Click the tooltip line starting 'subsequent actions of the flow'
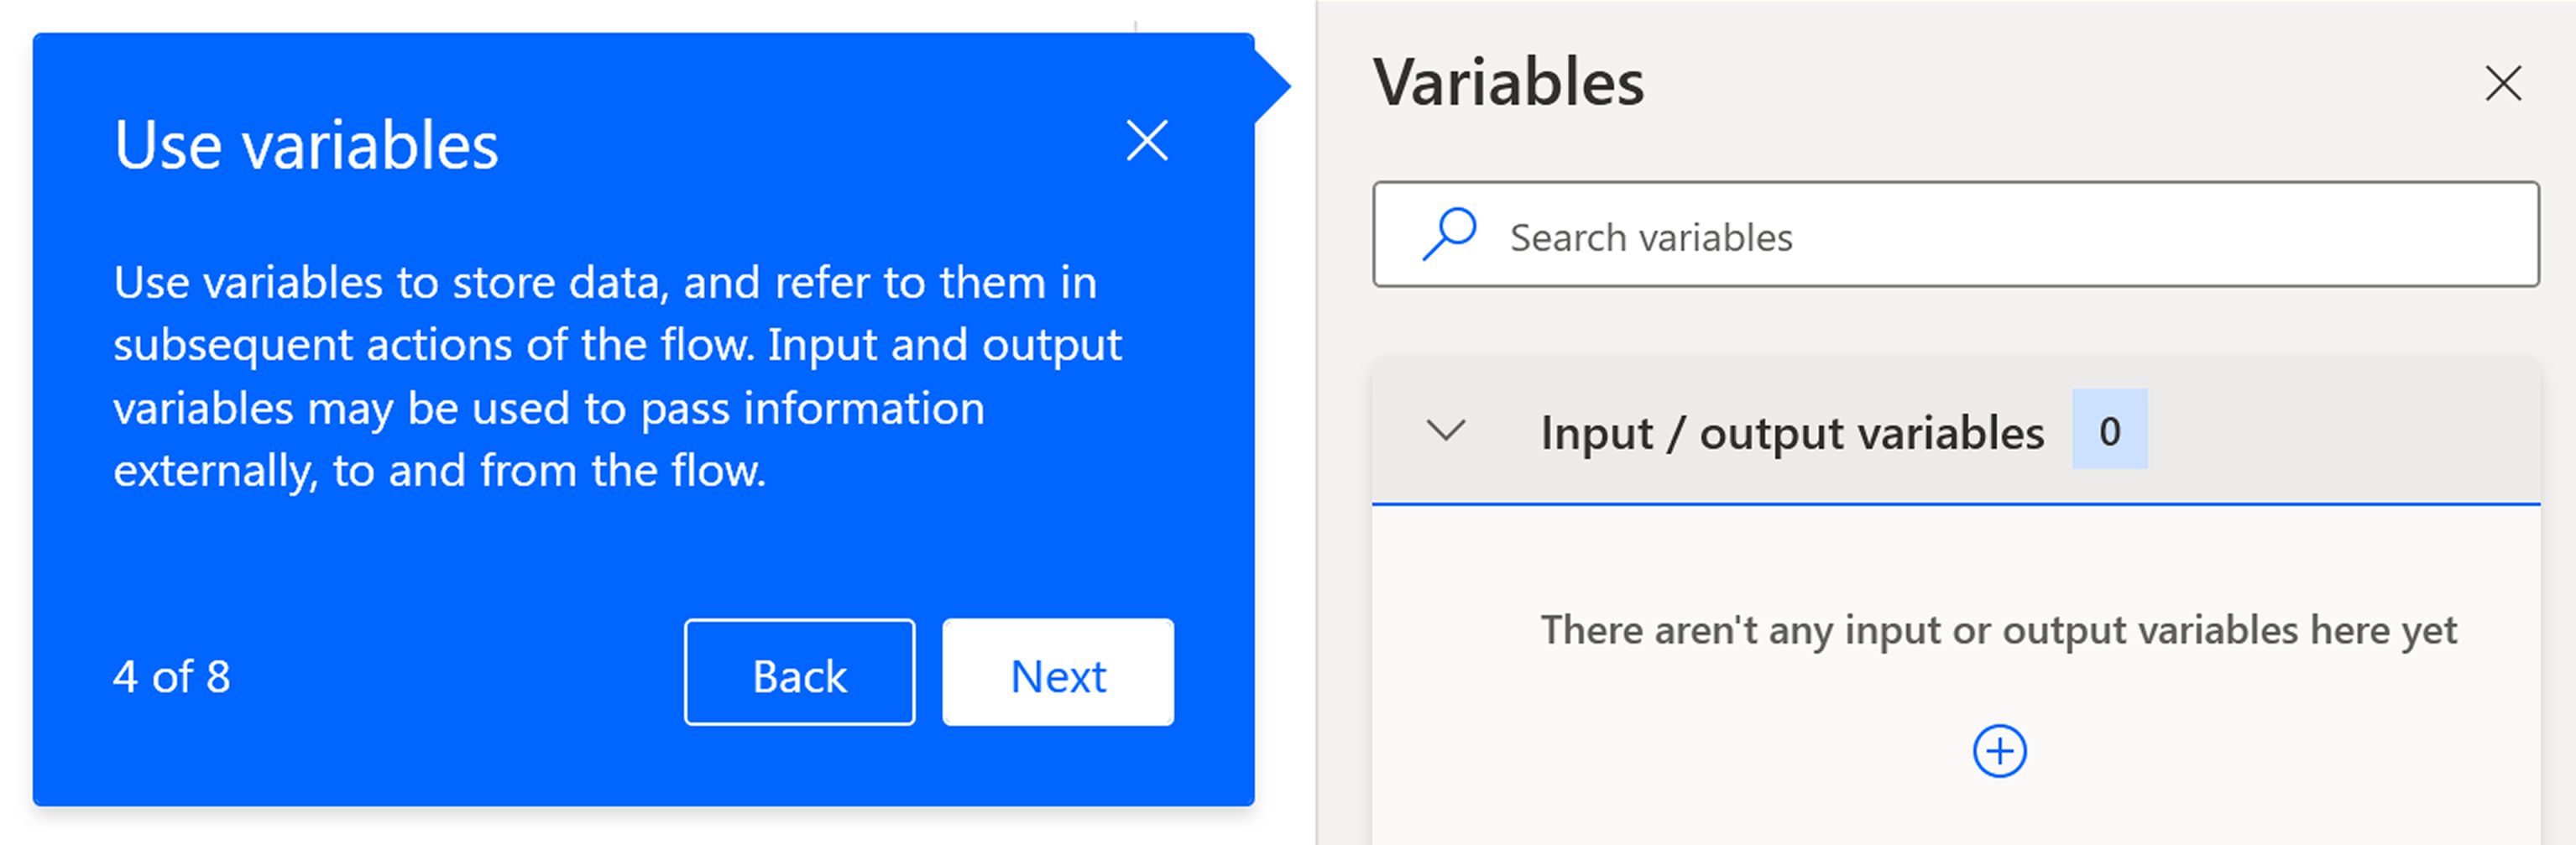The height and width of the screenshot is (845, 2576). pos(617,346)
